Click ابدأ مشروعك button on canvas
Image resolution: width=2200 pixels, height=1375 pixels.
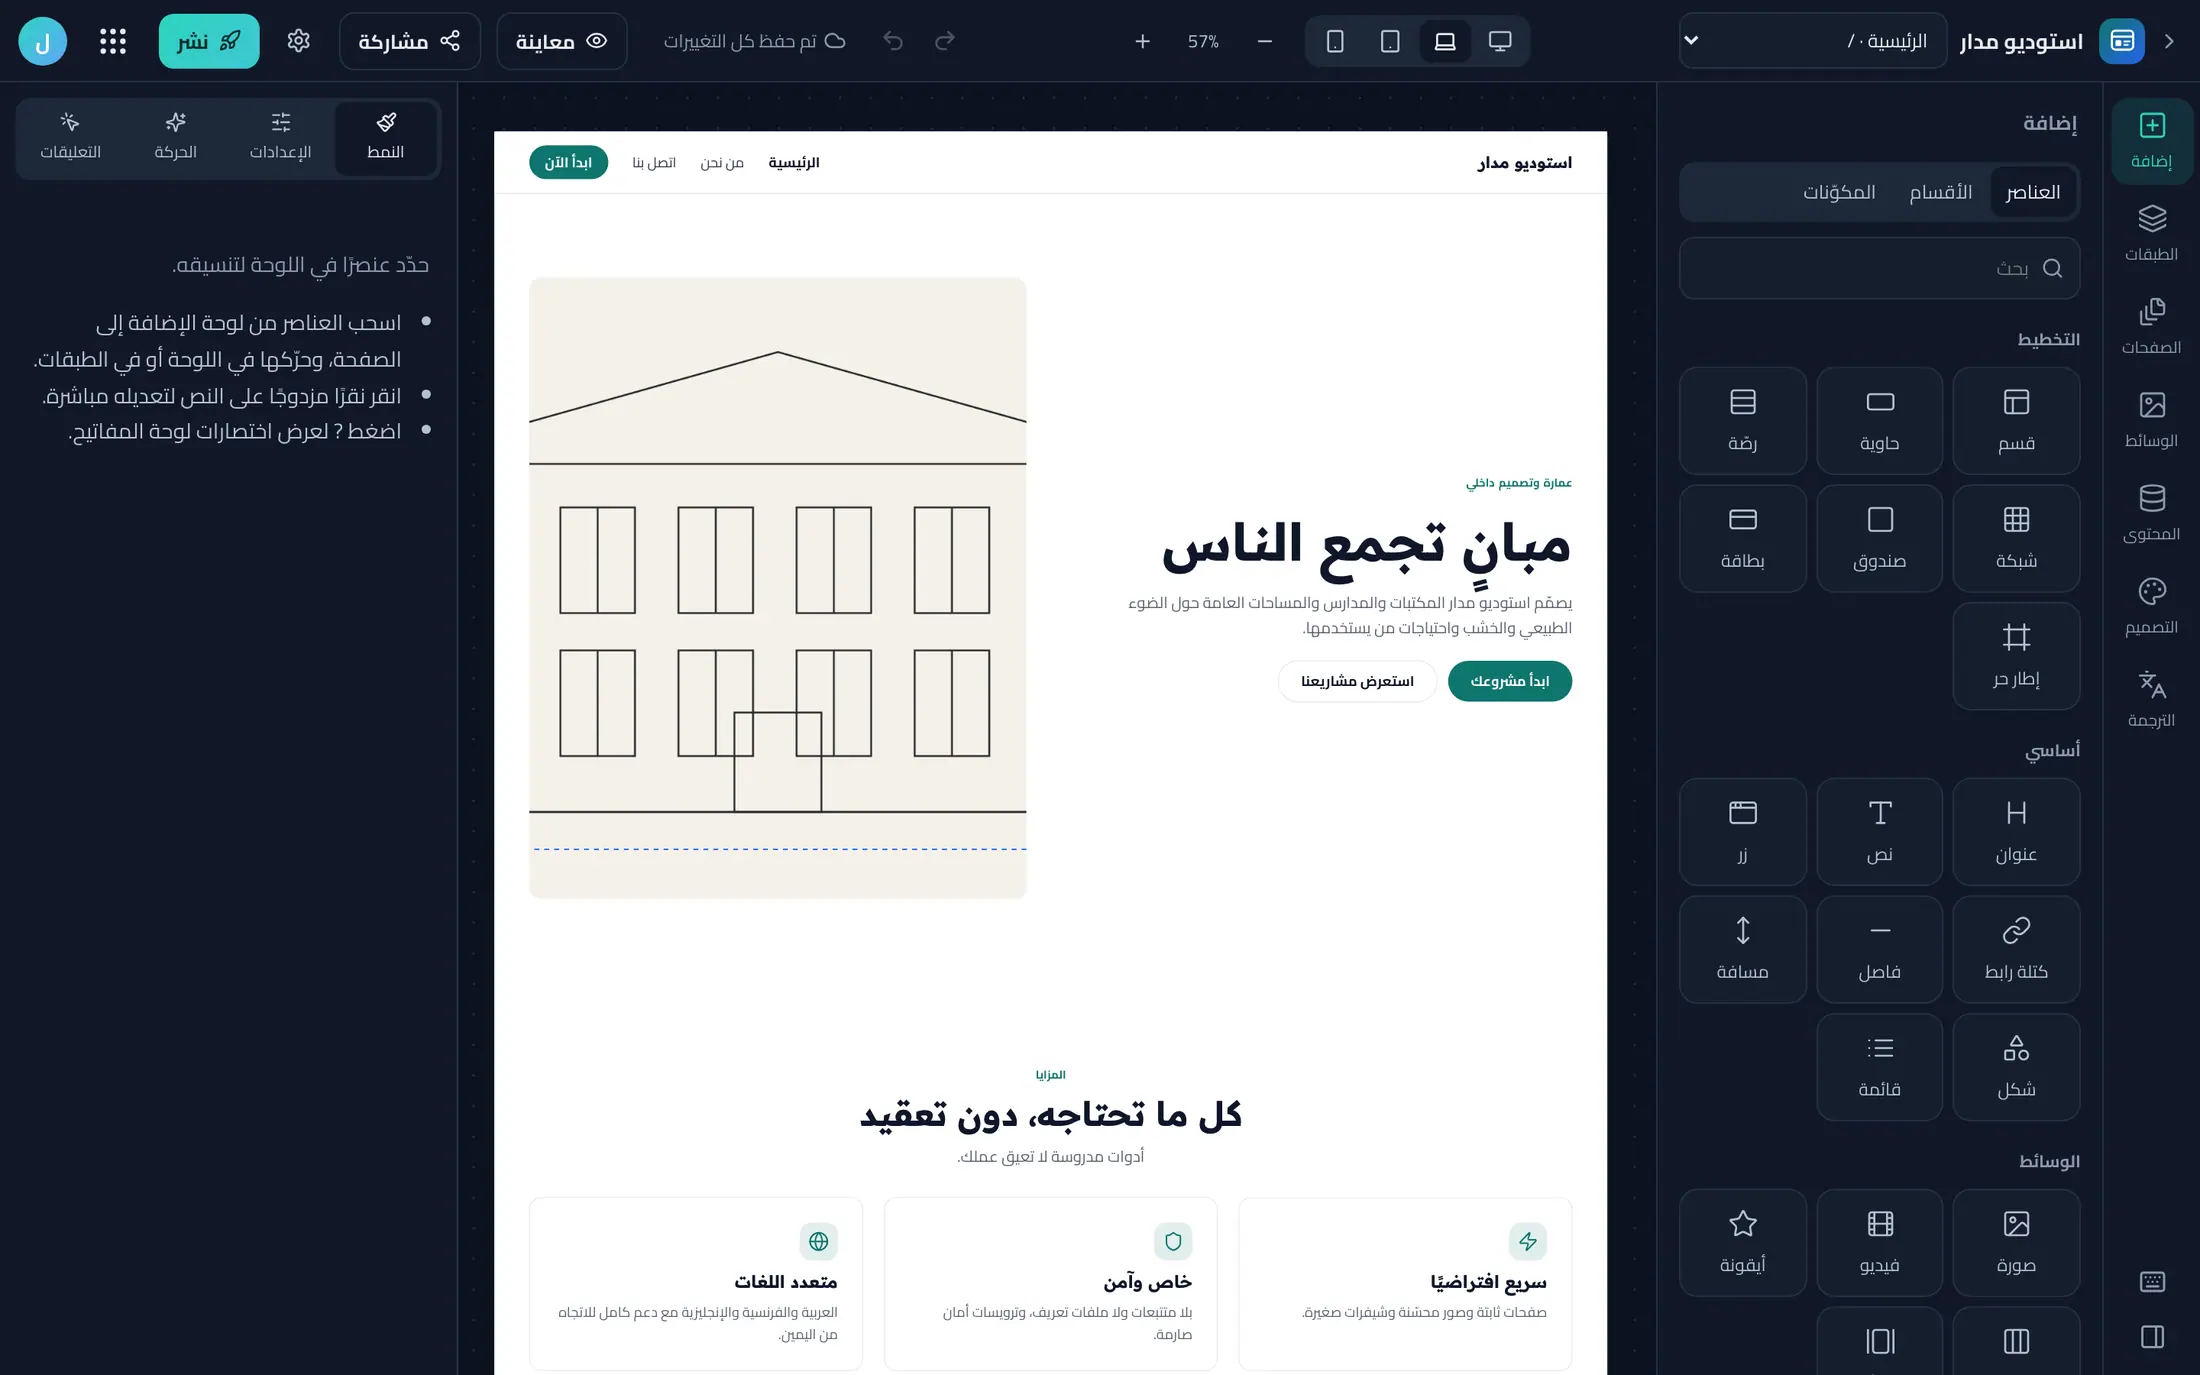1509,681
